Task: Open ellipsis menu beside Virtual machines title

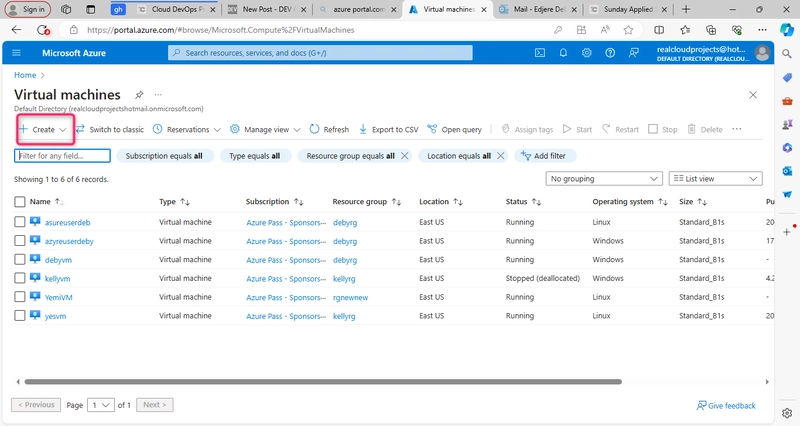Action: (x=158, y=95)
